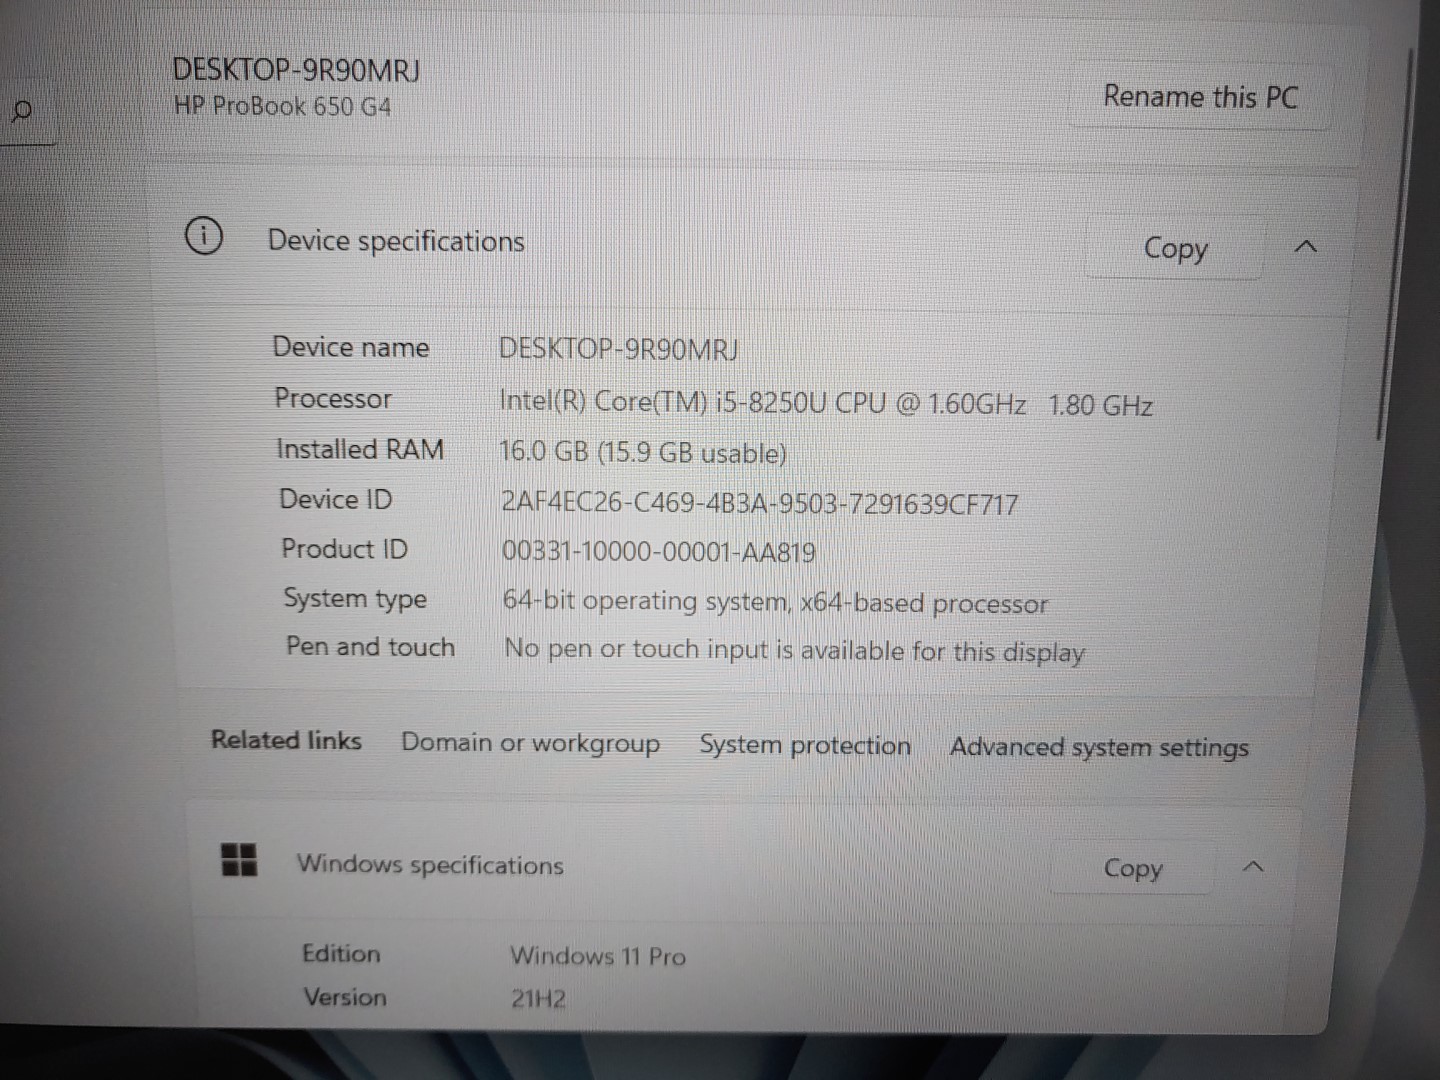Select the 64-bit operating system value

point(775,602)
